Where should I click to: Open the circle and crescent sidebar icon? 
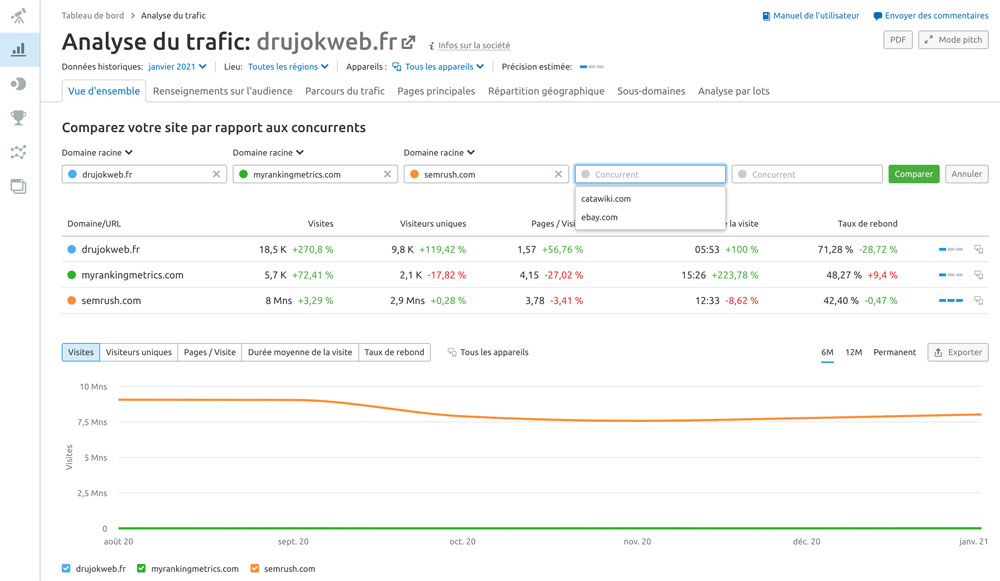point(19,84)
